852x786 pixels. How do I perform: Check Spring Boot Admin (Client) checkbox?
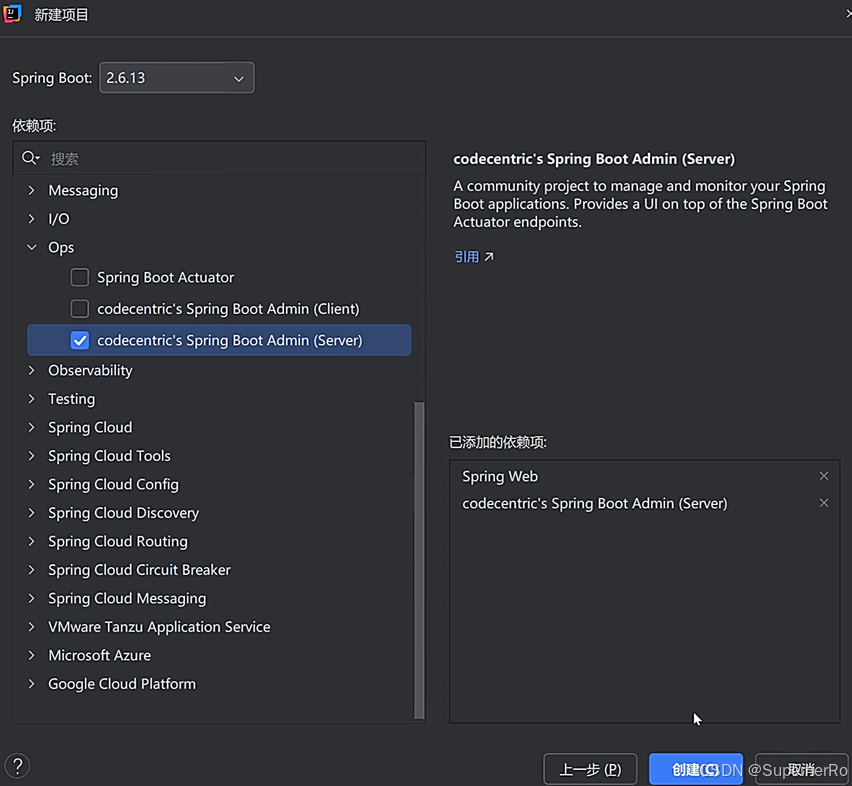pyautogui.click(x=80, y=309)
